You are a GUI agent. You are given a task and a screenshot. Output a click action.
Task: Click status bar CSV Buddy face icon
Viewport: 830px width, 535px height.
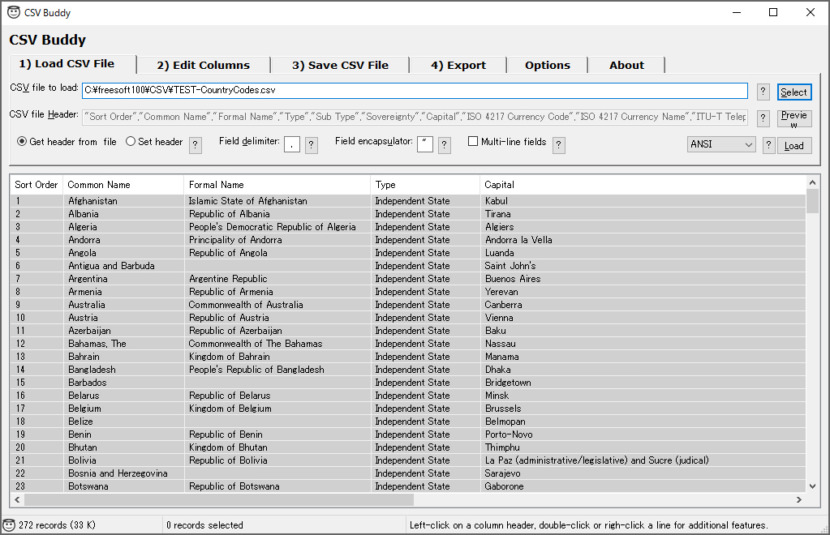9,525
